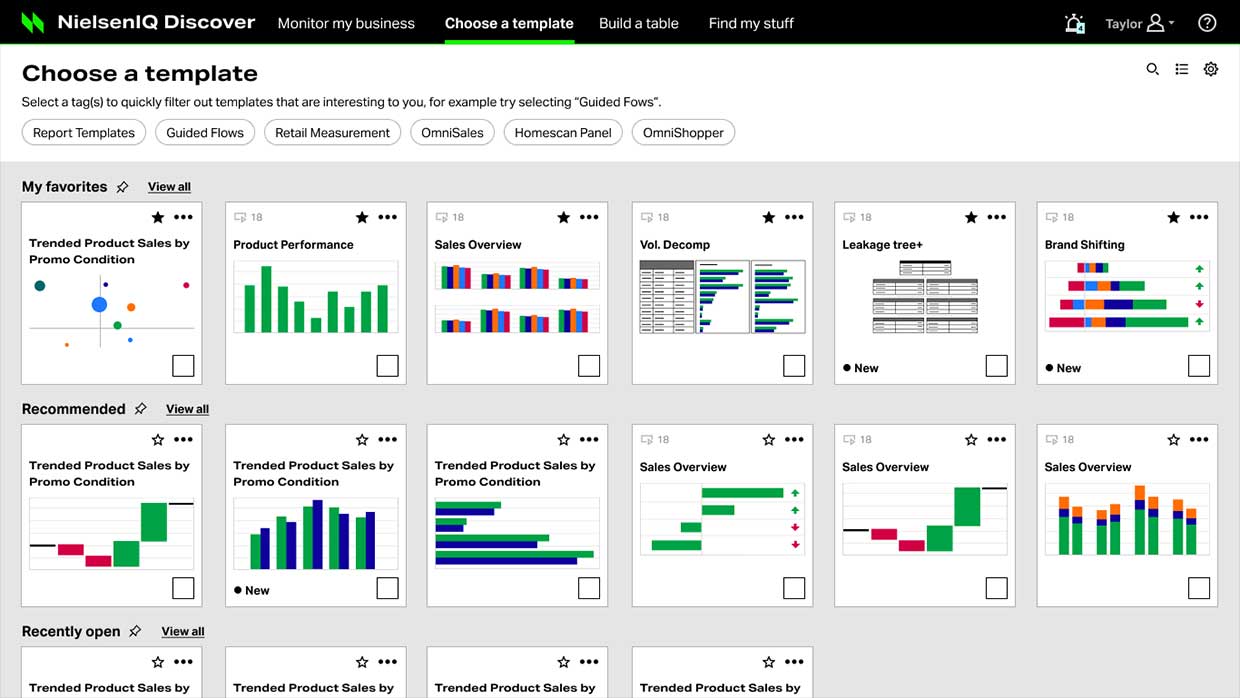1240x698 pixels.
Task: Click View all next to Recommended
Action: click(x=187, y=409)
